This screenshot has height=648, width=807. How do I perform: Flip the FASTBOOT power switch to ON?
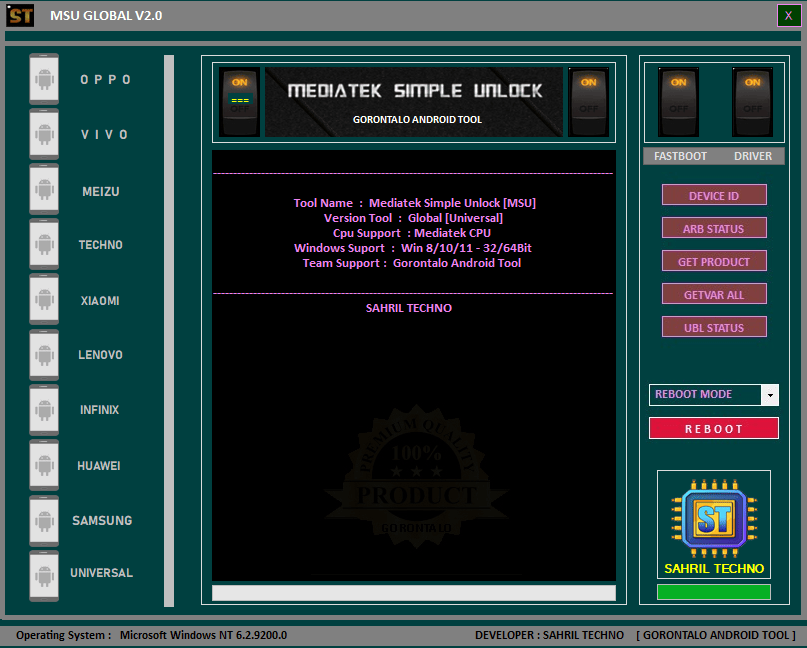679,103
